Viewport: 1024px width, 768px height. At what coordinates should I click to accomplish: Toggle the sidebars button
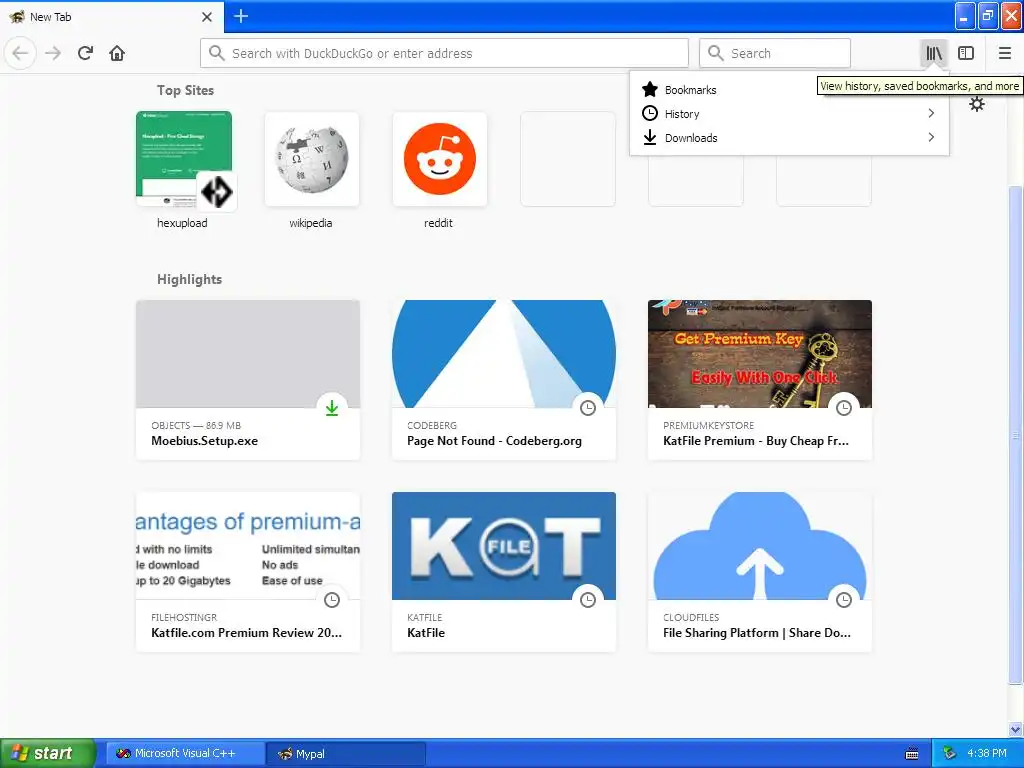tap(966, 53)
